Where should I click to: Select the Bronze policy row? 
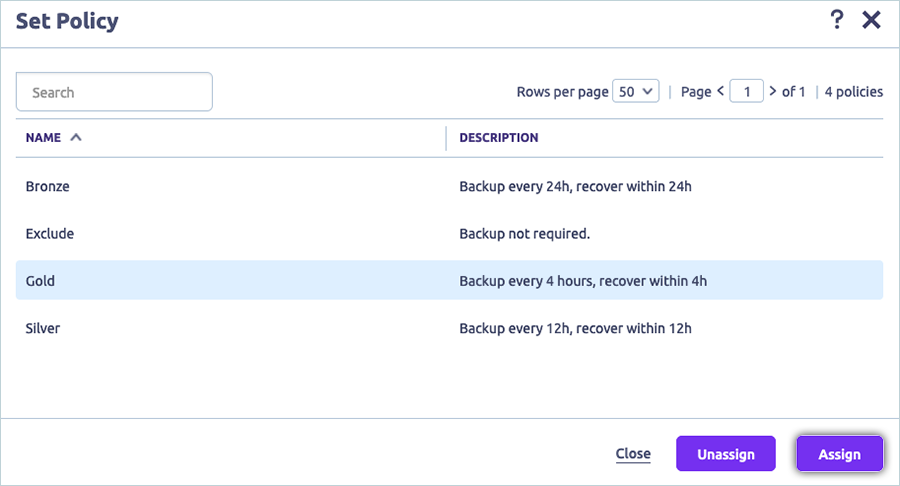[48, 186]
